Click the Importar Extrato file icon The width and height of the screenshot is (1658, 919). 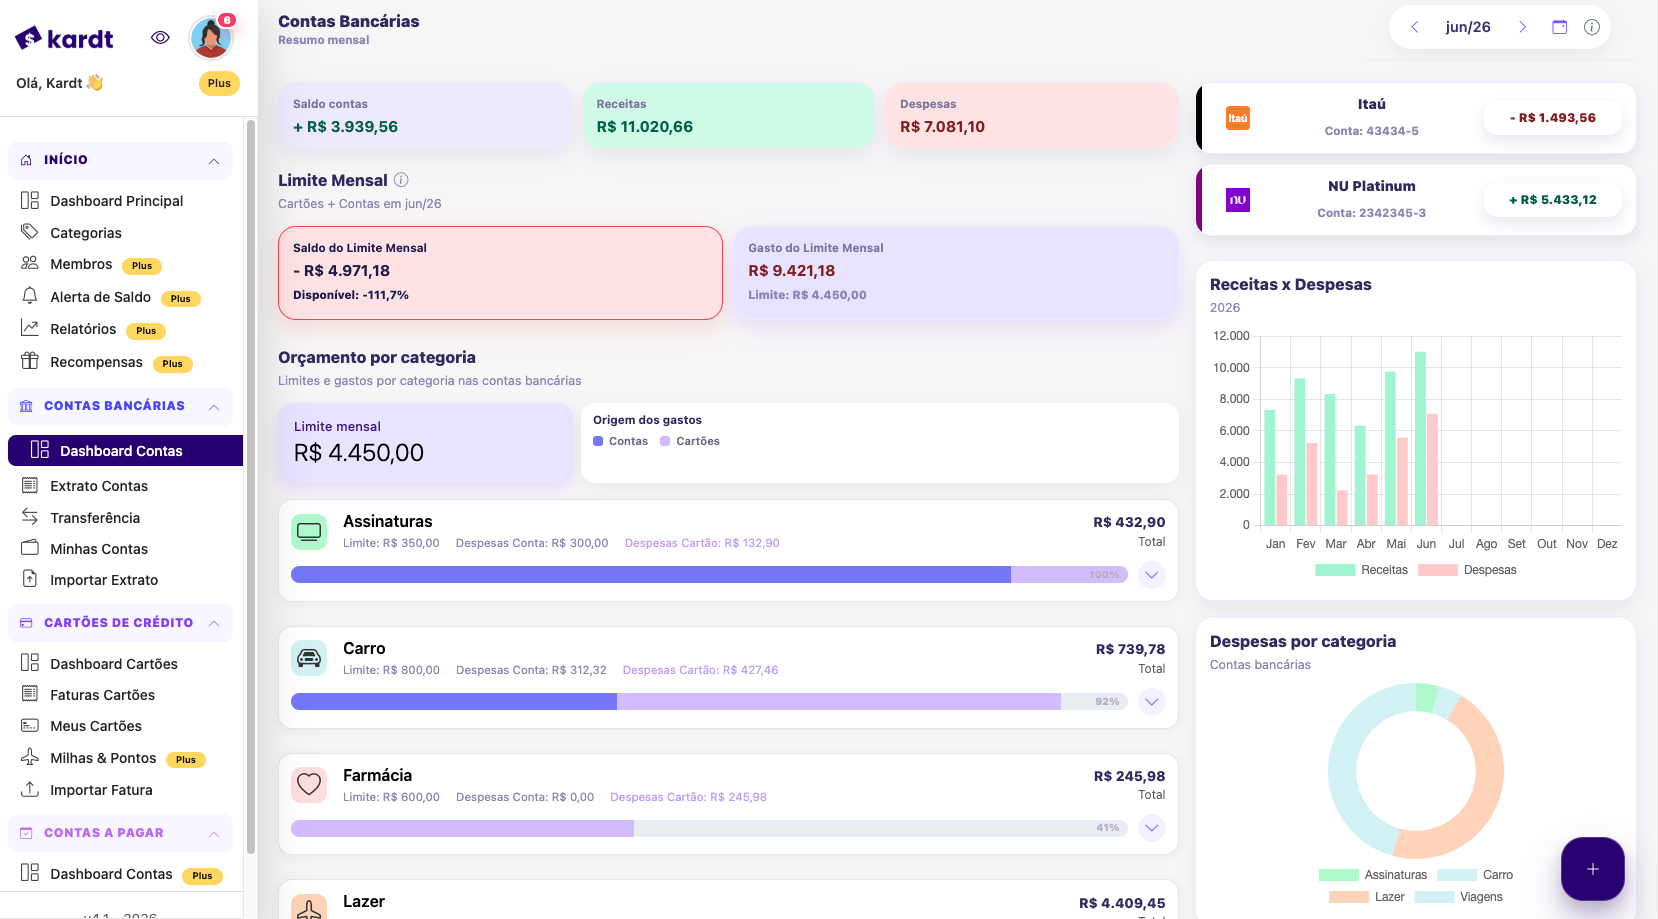point(30,579)
